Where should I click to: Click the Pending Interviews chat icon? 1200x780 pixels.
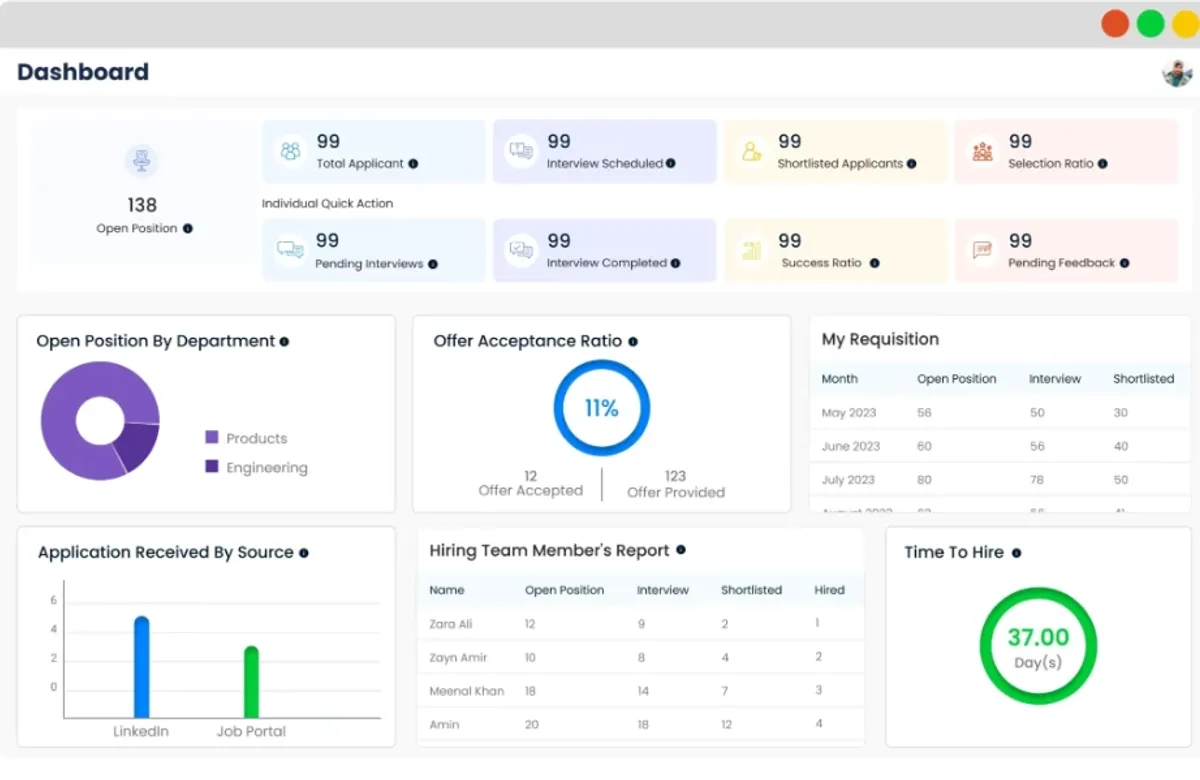[x=291, y=250]
